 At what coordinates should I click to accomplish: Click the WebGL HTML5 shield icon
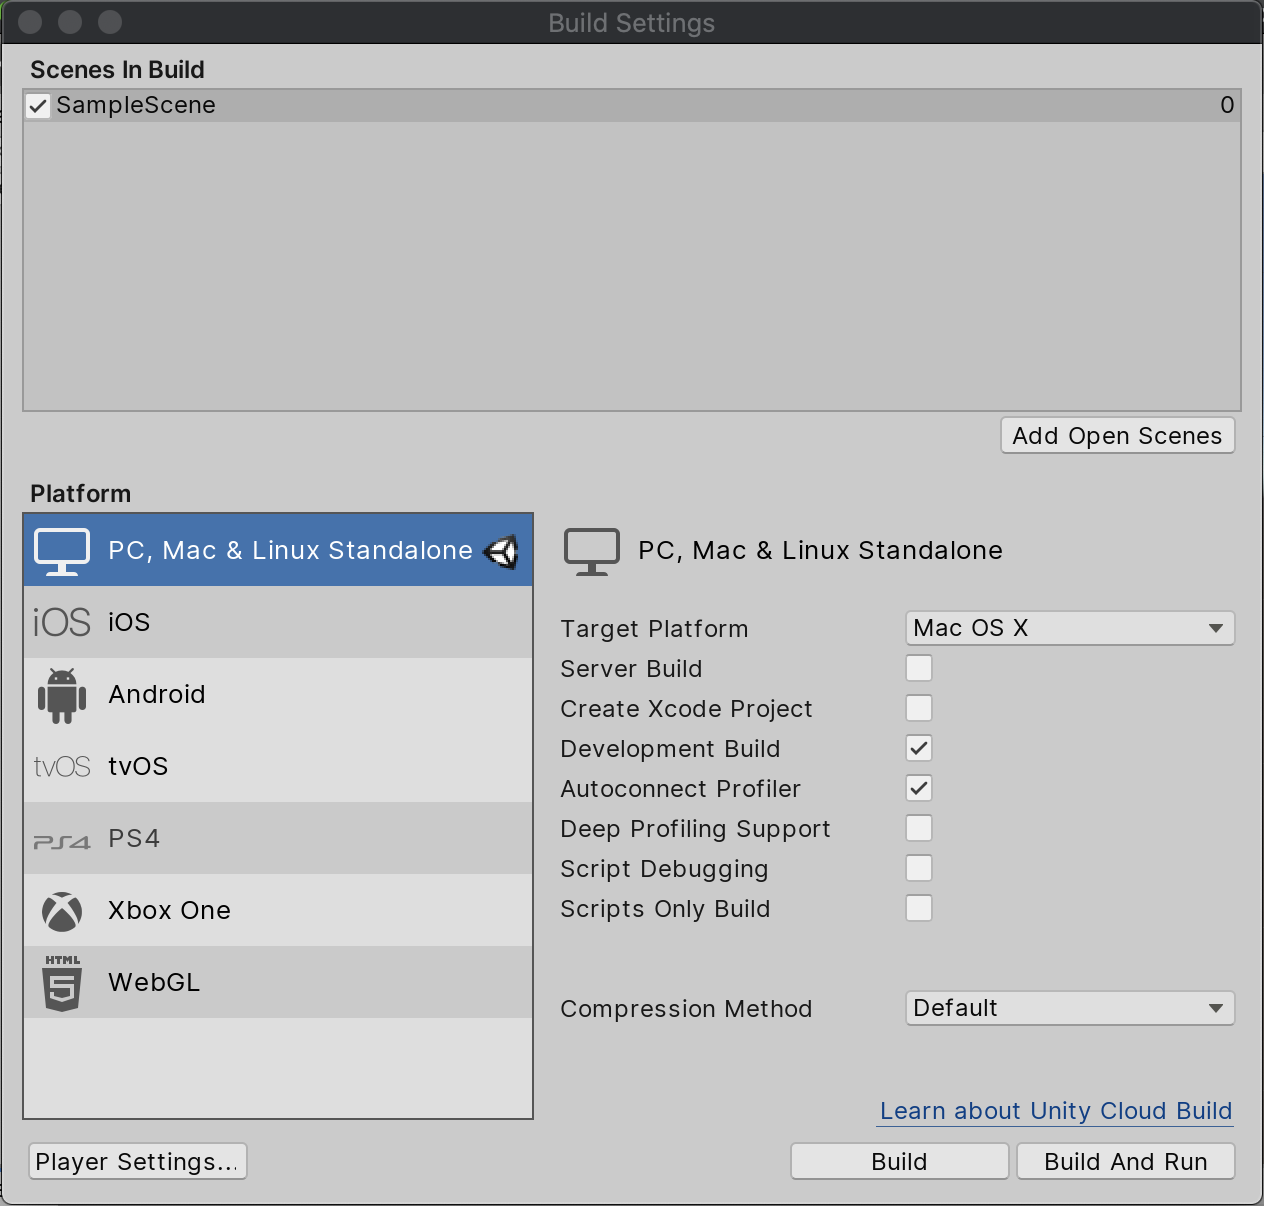pos(62,983)
